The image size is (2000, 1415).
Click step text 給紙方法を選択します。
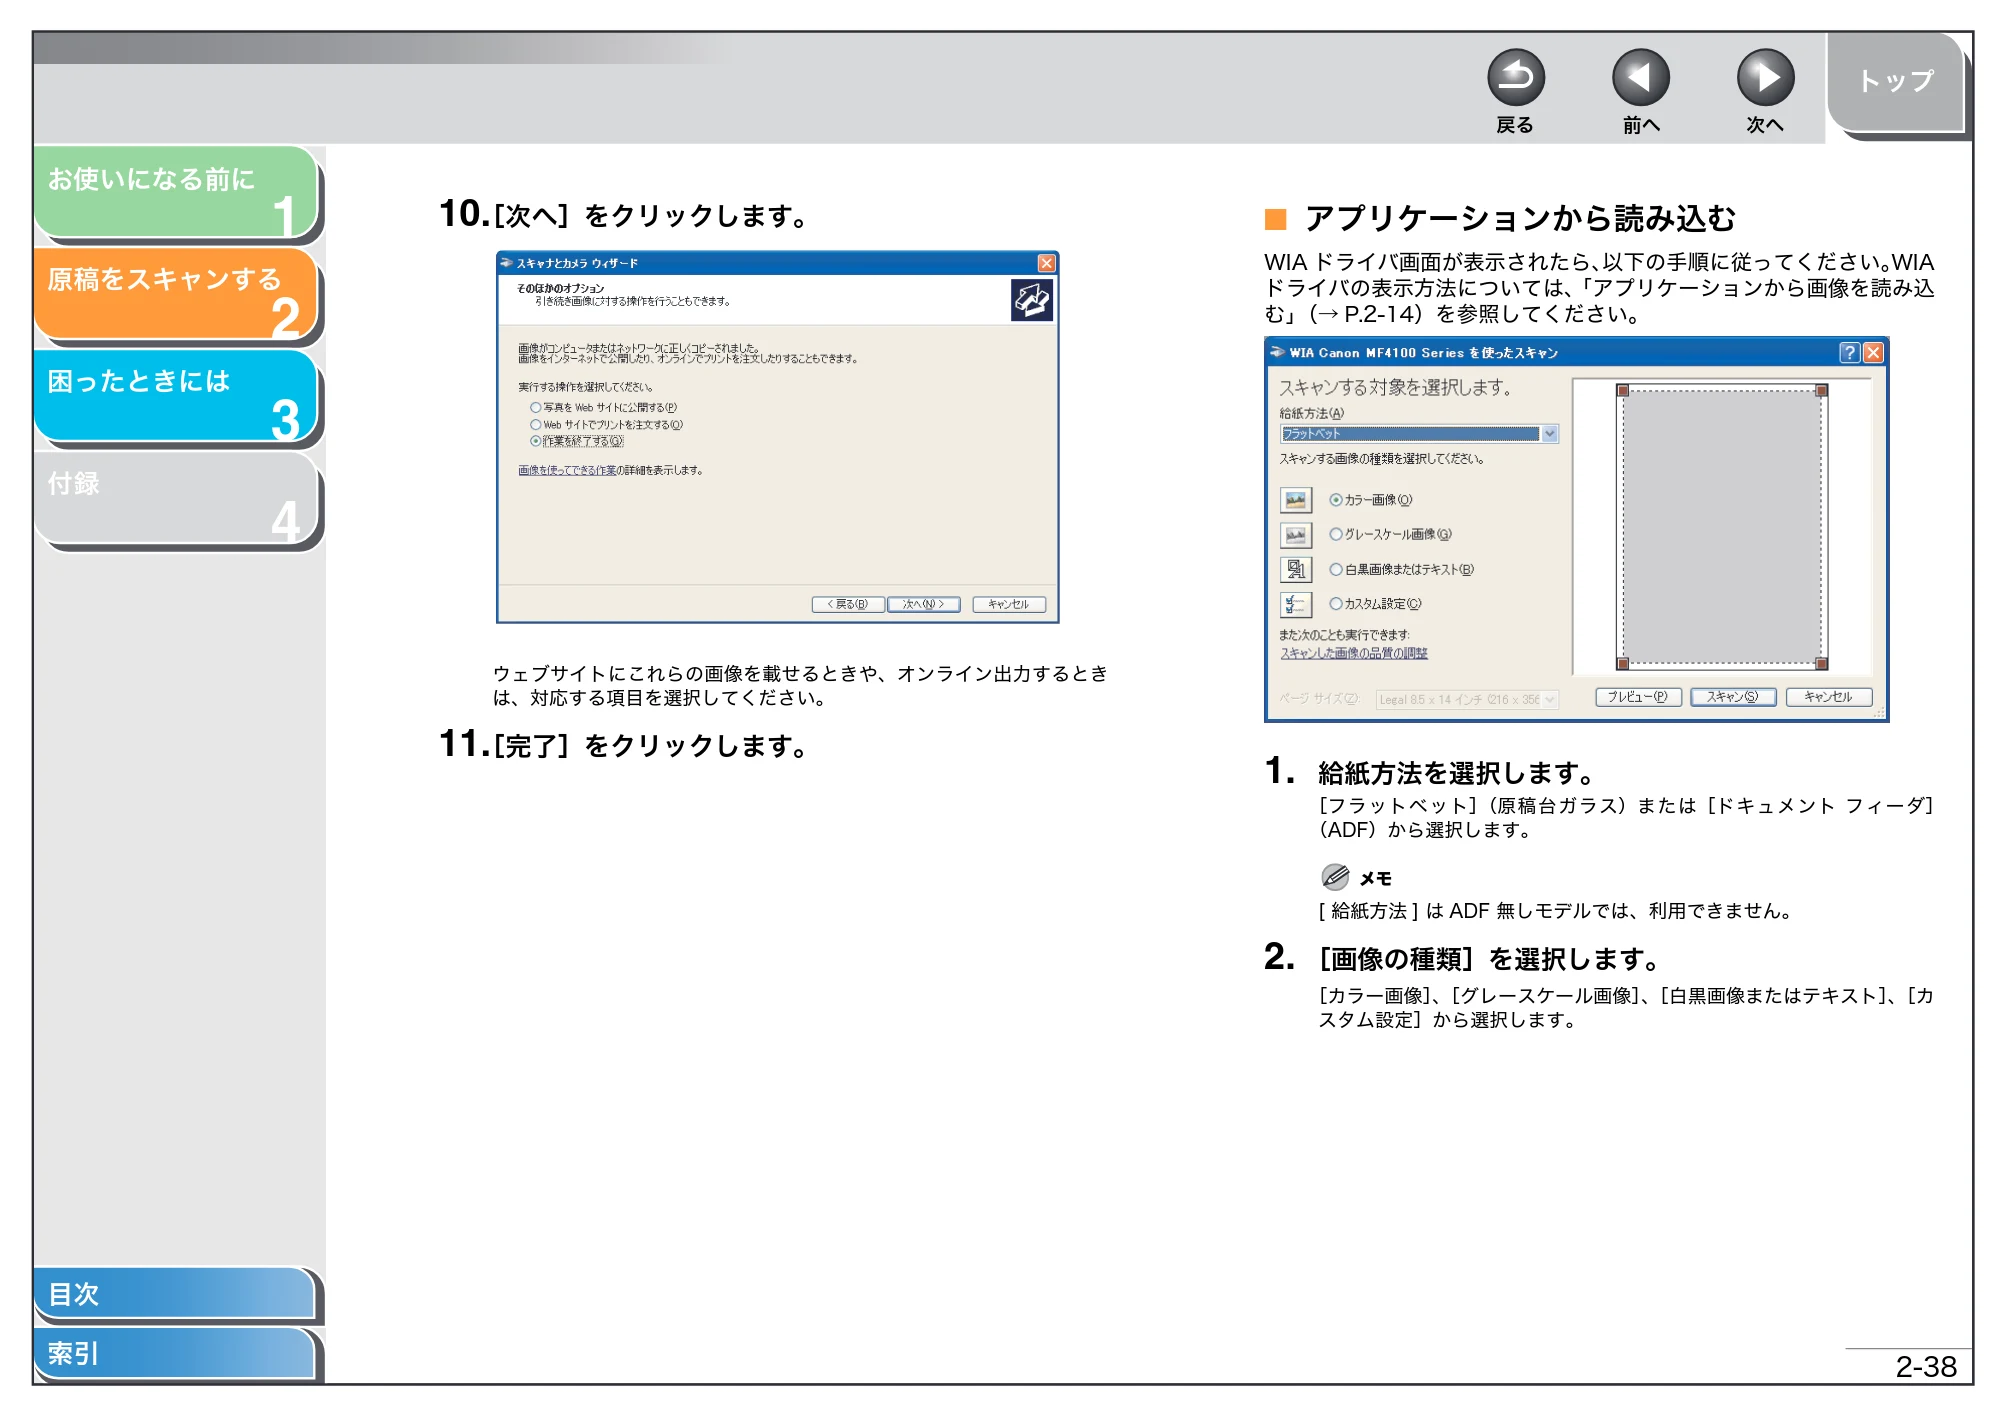click(1456, 773)
